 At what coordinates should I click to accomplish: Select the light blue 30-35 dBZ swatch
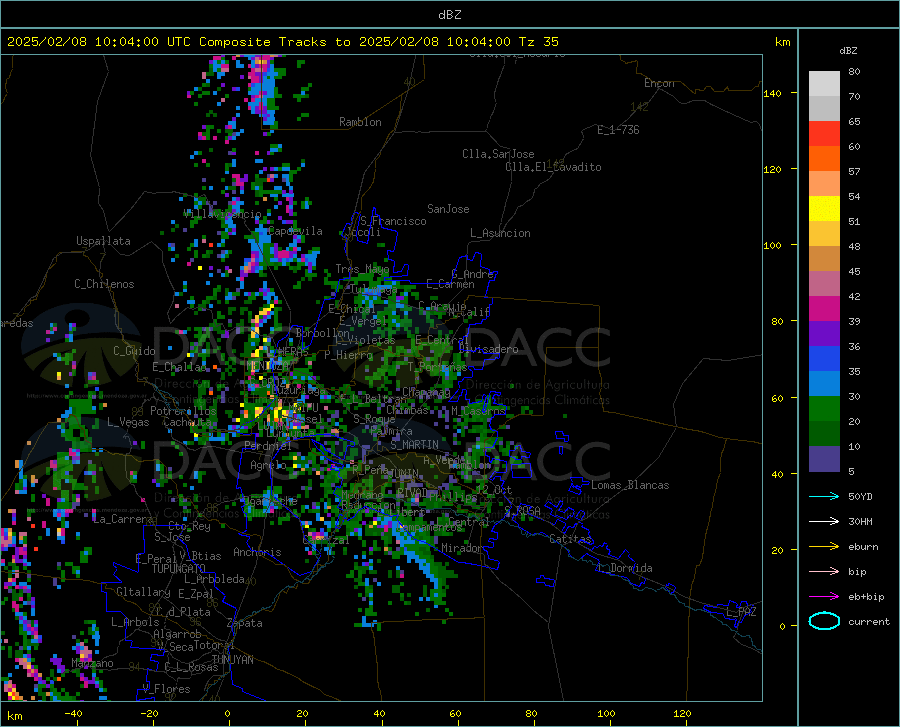coord(824,384)
